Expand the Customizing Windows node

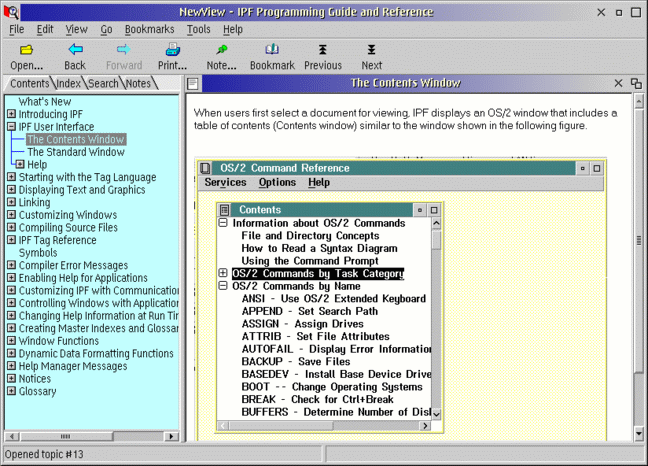pos(10,215)
